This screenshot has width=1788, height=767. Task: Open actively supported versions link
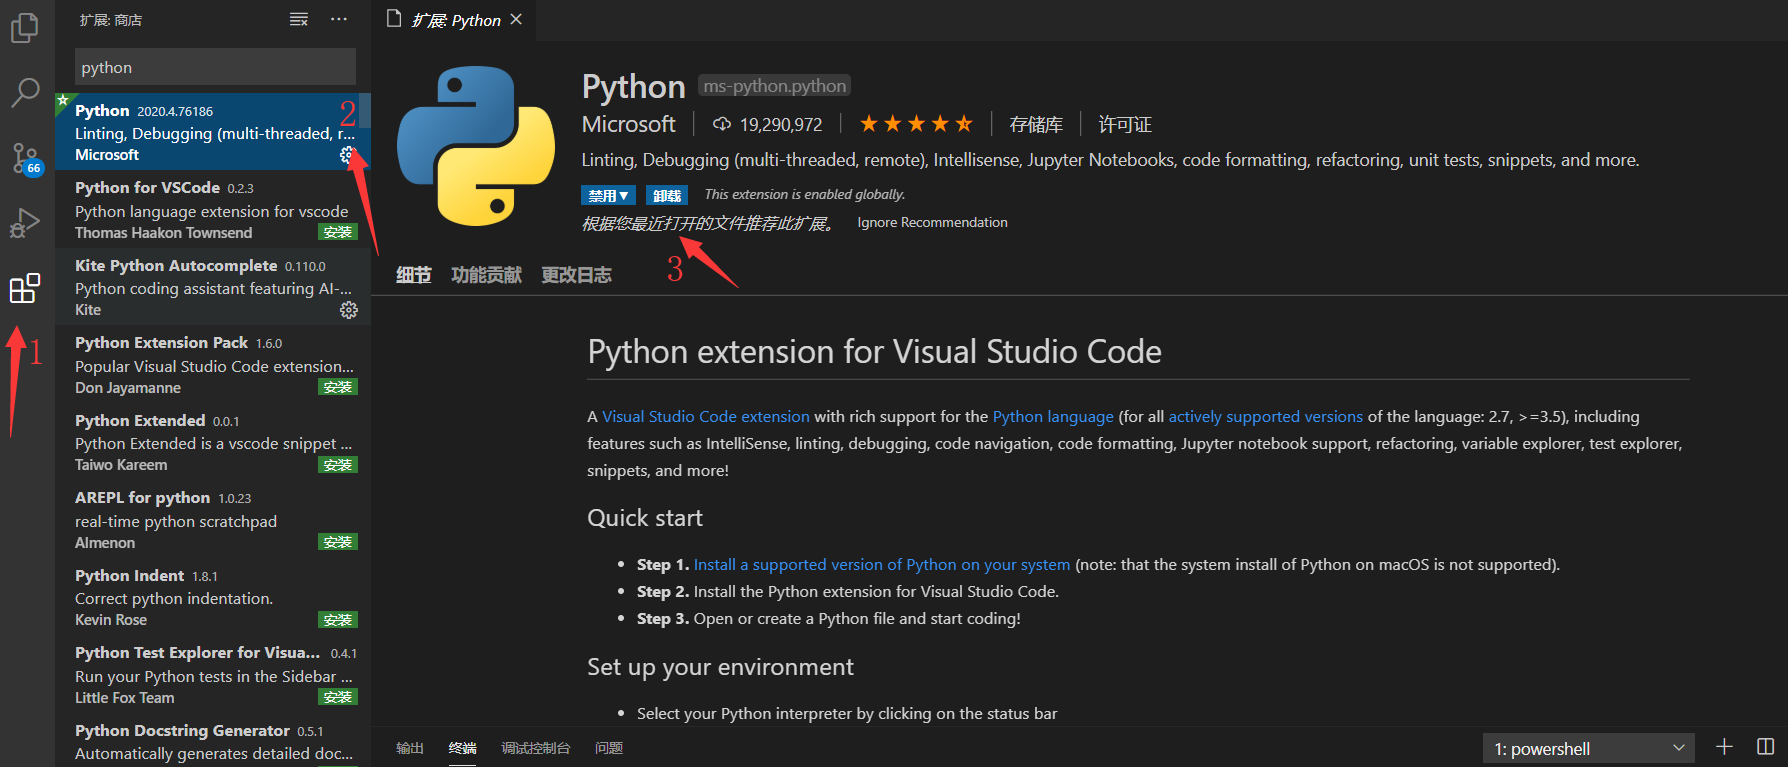pyautogui.click(x=1265, y=416)
